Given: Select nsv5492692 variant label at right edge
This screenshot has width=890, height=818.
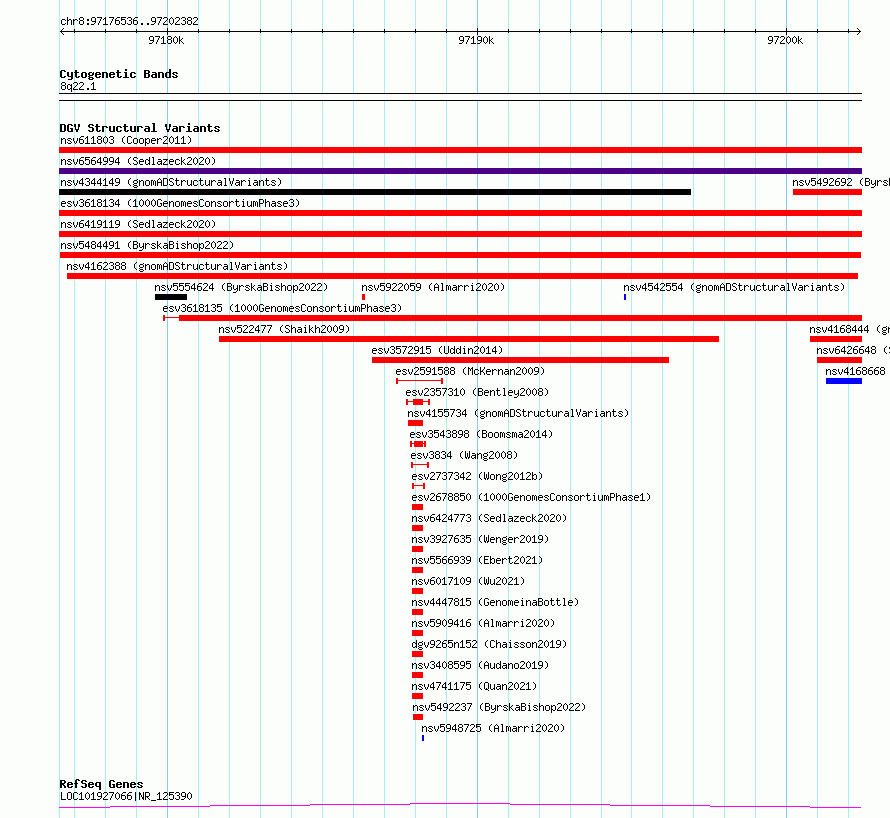Looking at the screenshot, I should point(841,182).
